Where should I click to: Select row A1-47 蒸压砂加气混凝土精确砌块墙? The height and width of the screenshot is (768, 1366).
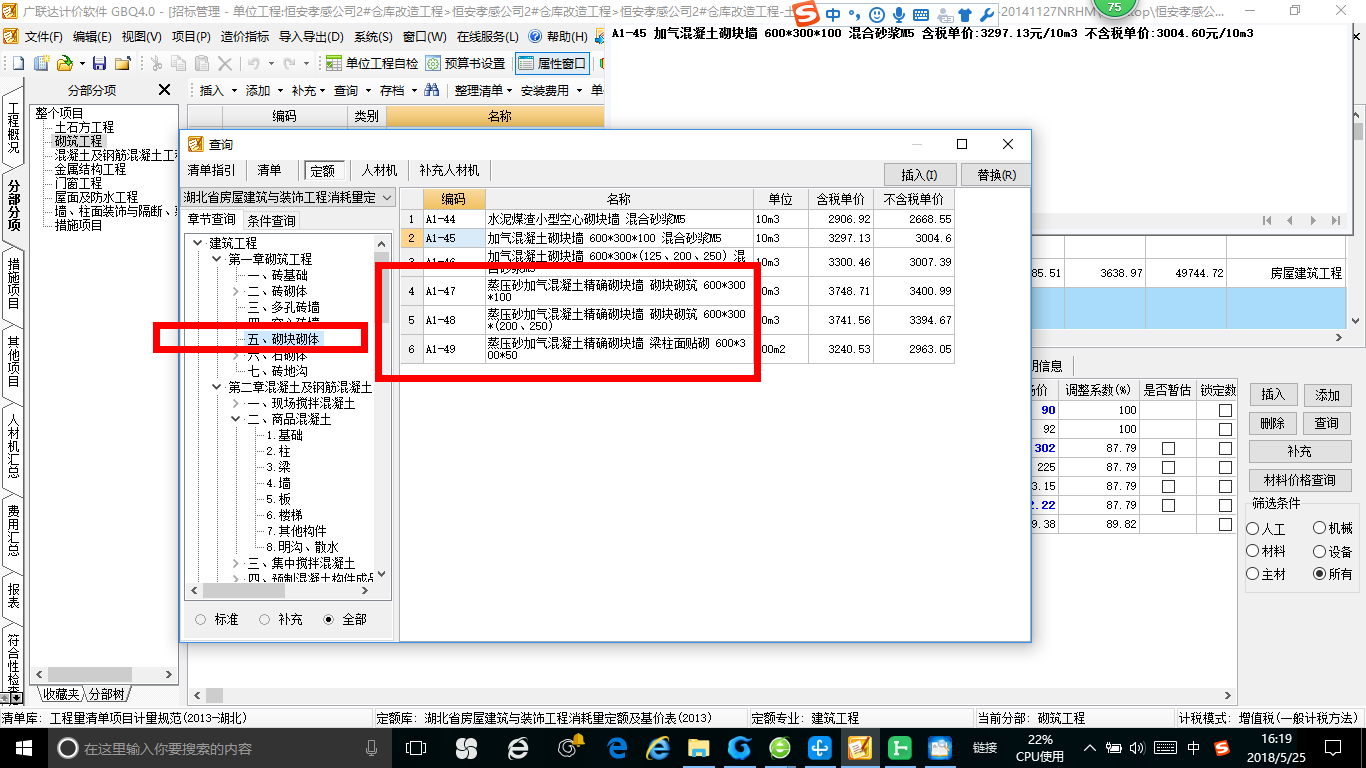(x=677, y=292)
